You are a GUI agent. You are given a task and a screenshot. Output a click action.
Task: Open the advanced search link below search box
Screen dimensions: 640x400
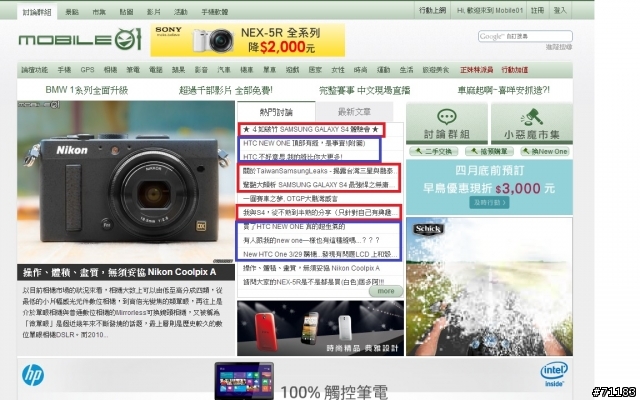click(559, 47)
